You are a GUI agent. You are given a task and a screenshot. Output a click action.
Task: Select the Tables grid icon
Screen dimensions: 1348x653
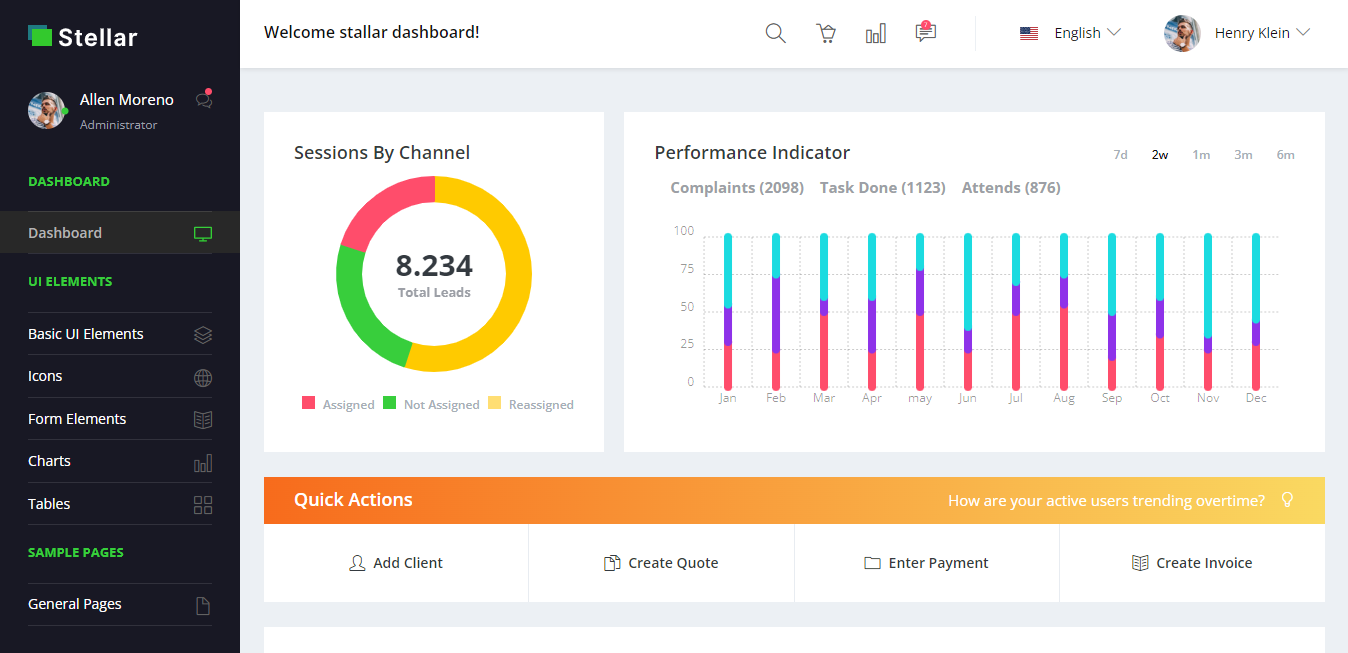(203, 504)
